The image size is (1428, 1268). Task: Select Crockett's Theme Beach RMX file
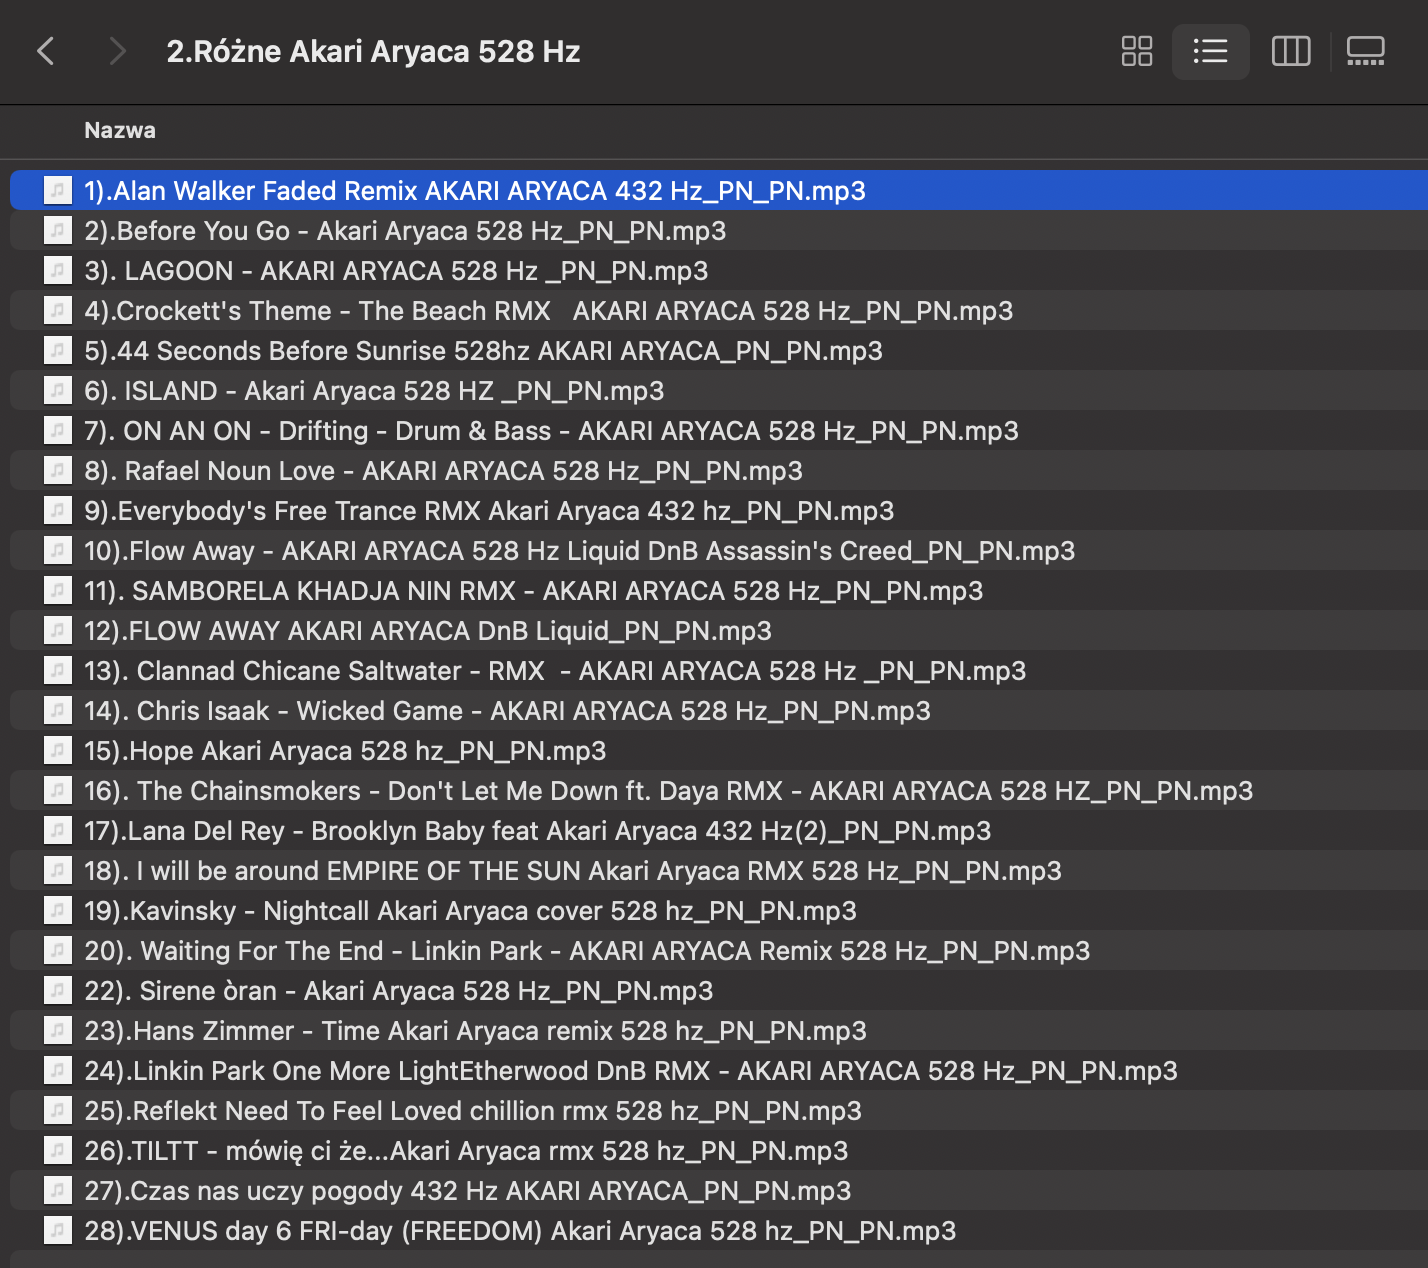pos(548,311)
